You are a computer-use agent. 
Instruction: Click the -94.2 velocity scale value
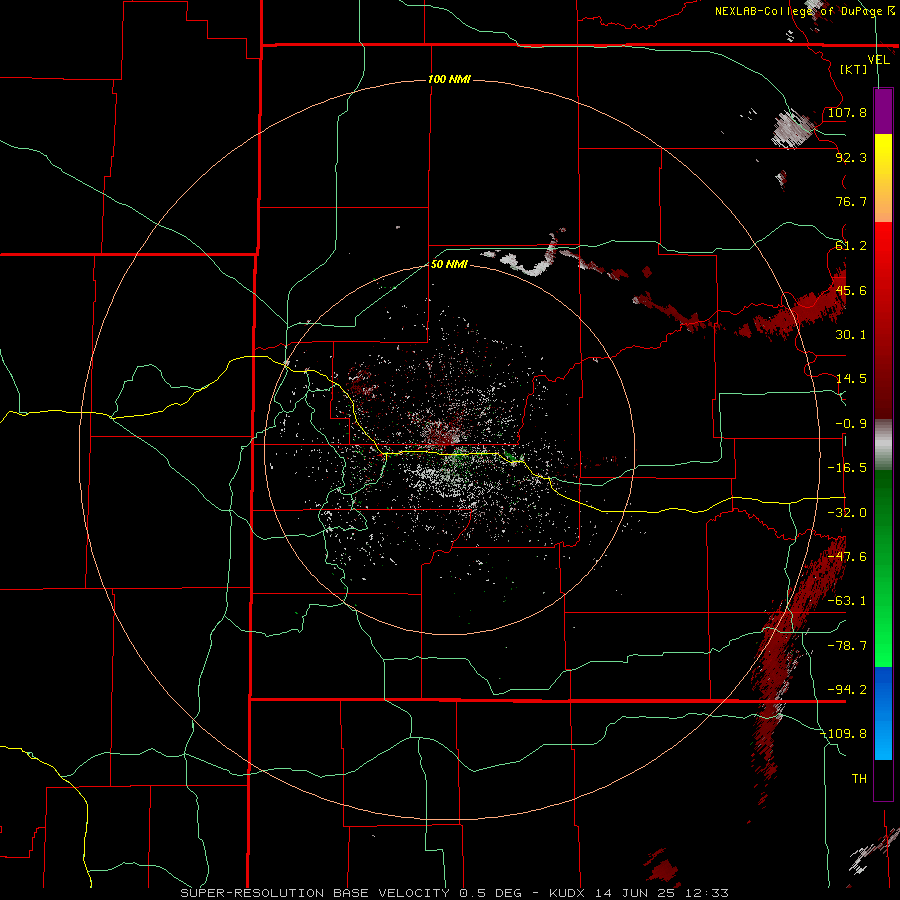click(847, 690)
